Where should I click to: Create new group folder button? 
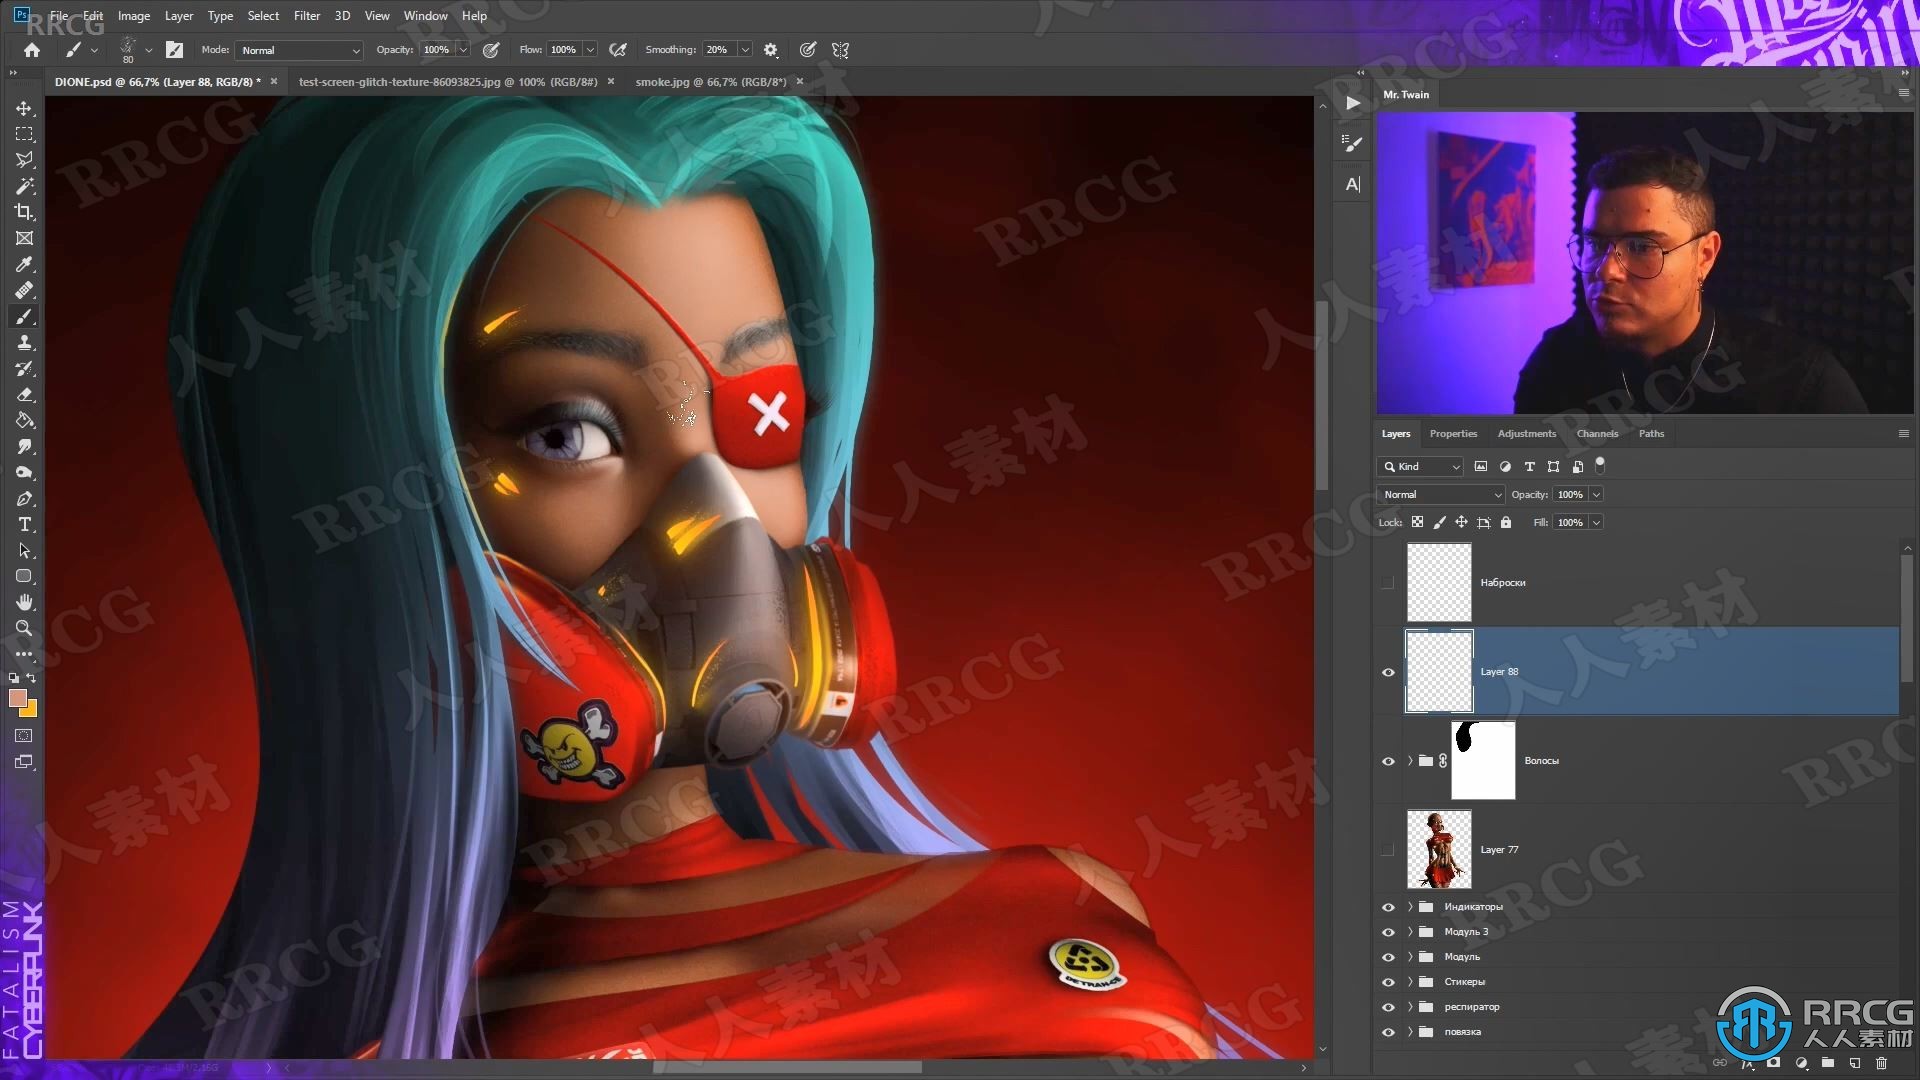click(1827, 1063)
